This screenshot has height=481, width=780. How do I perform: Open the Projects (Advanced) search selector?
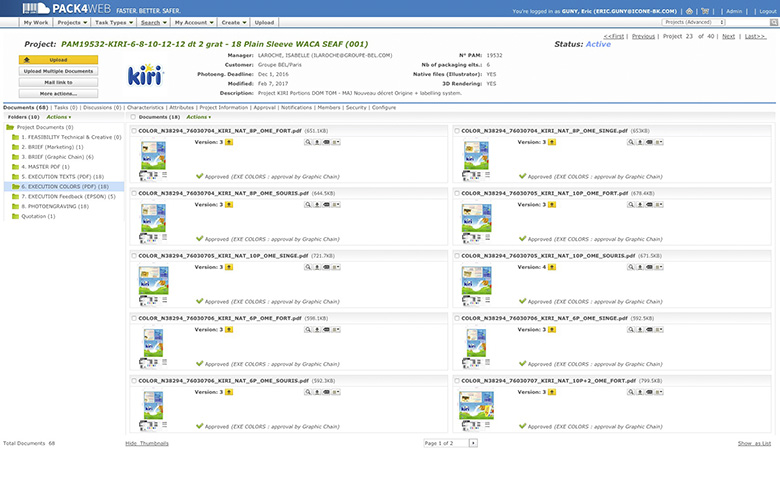pos(693,22)
